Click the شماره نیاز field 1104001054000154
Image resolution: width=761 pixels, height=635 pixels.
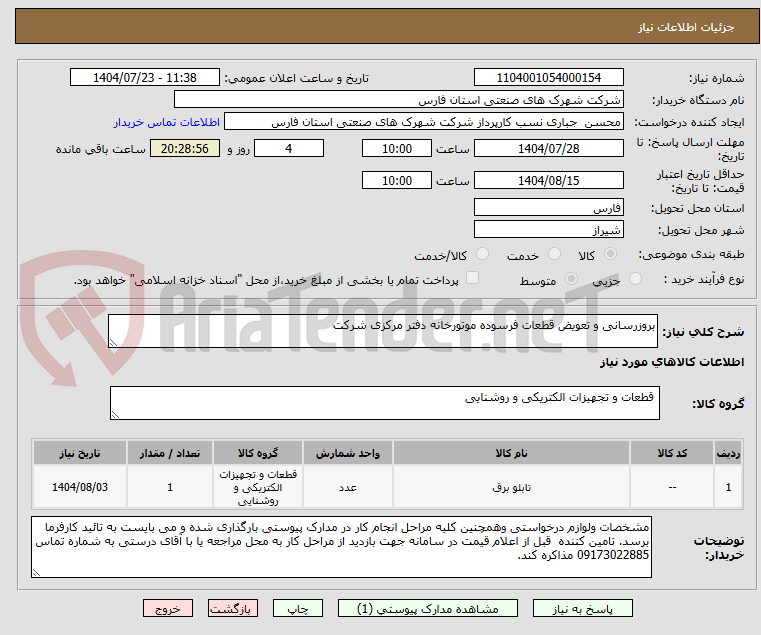(548, 77)
